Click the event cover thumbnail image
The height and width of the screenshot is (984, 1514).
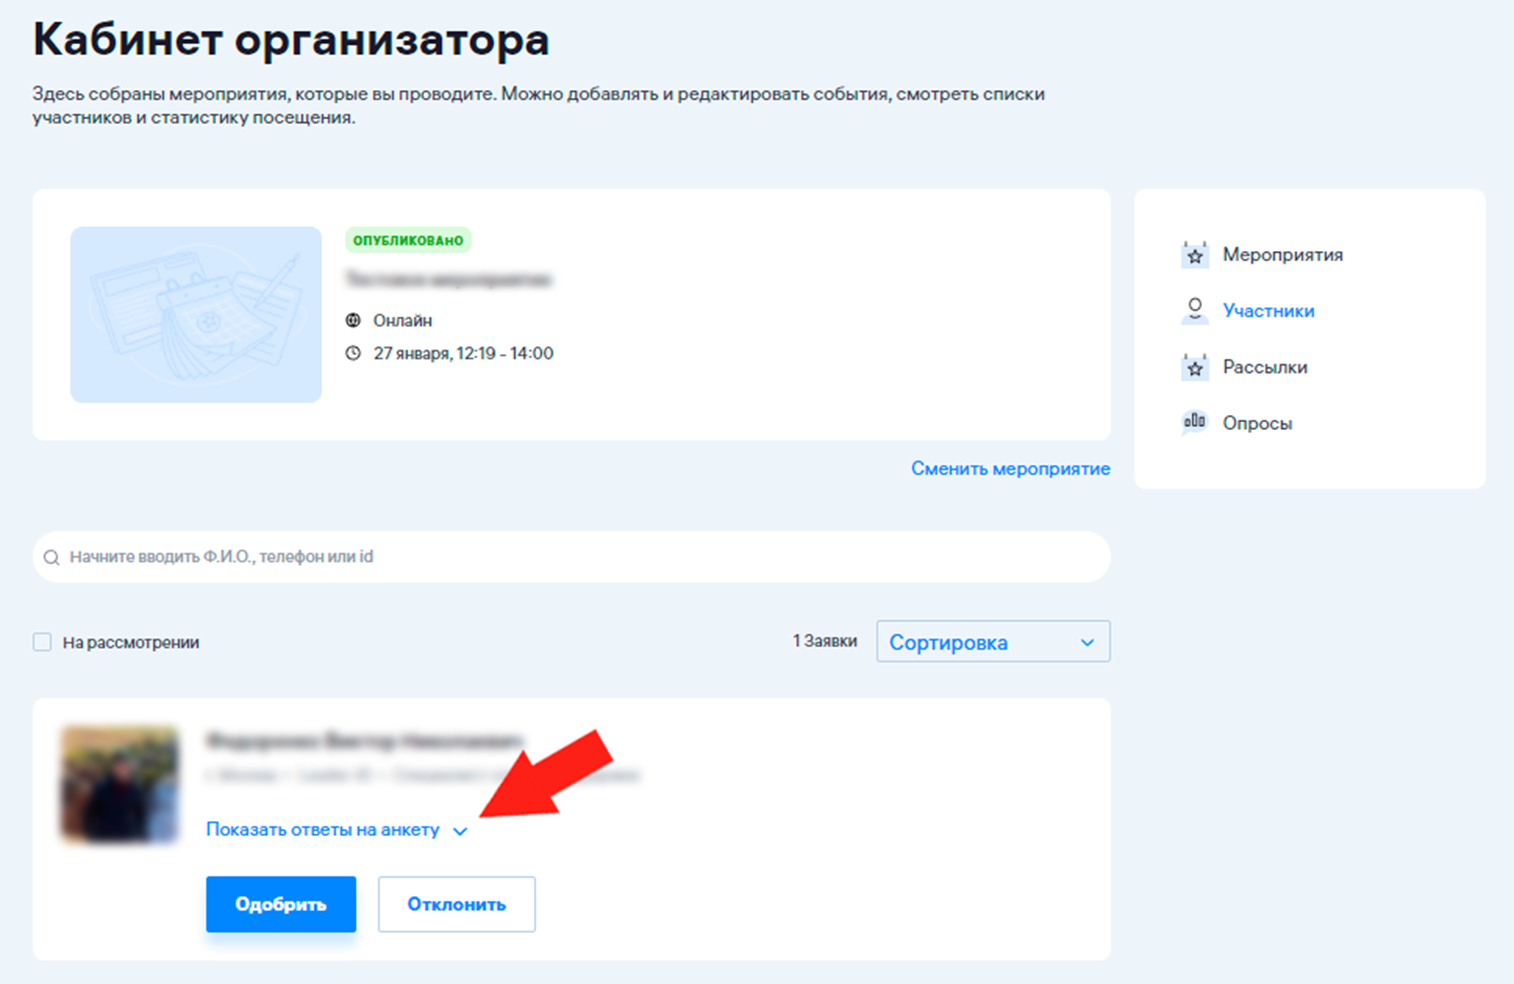coord(196,315)
